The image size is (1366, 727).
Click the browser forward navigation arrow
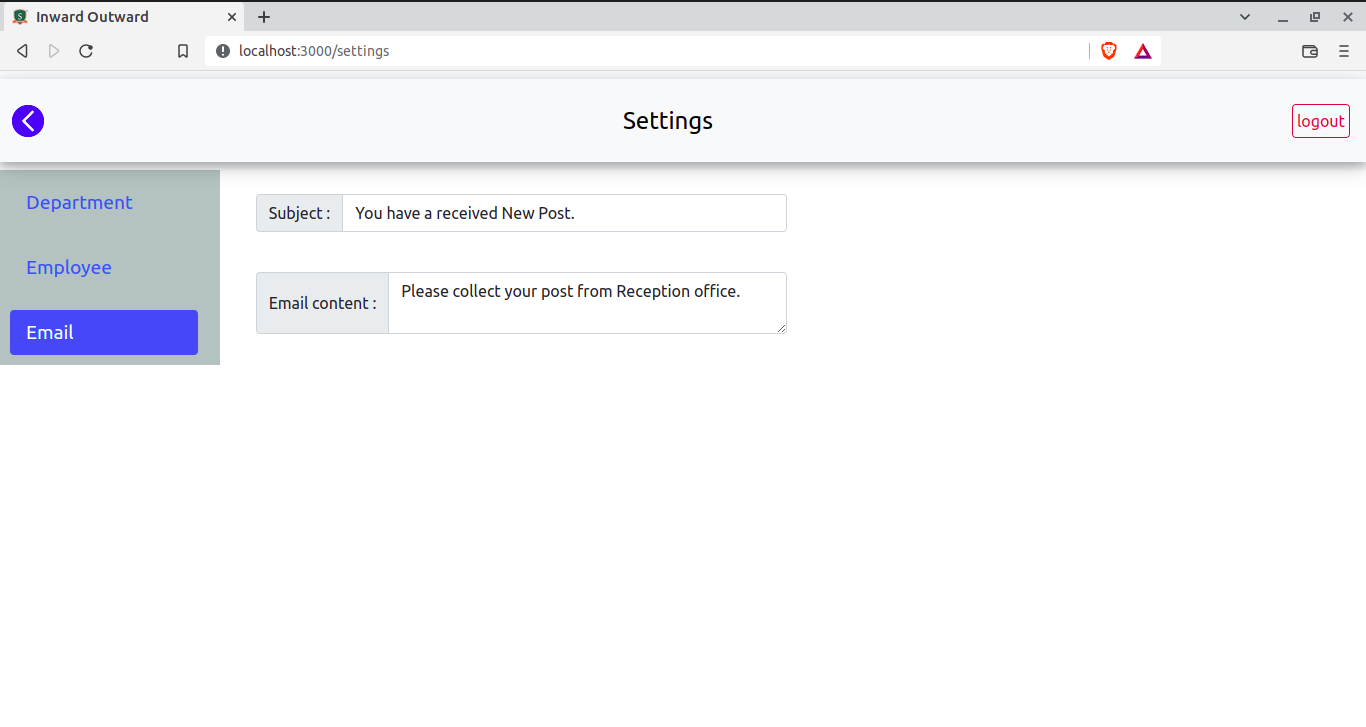[x=54, y=50]
